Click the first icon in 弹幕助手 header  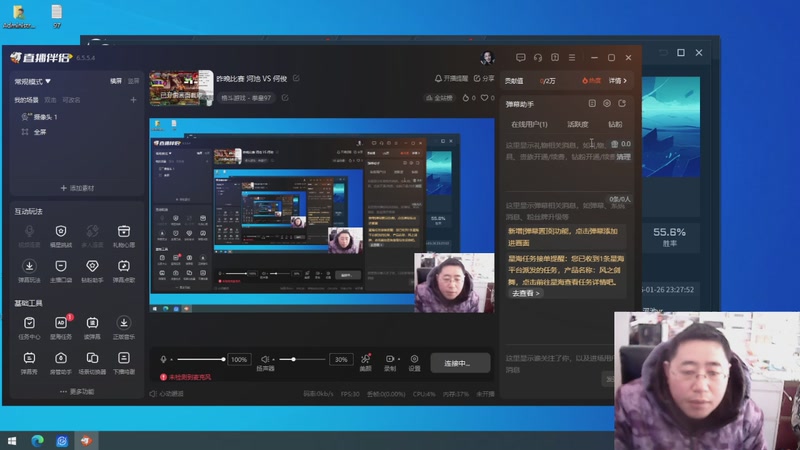(x=592, y=104)
